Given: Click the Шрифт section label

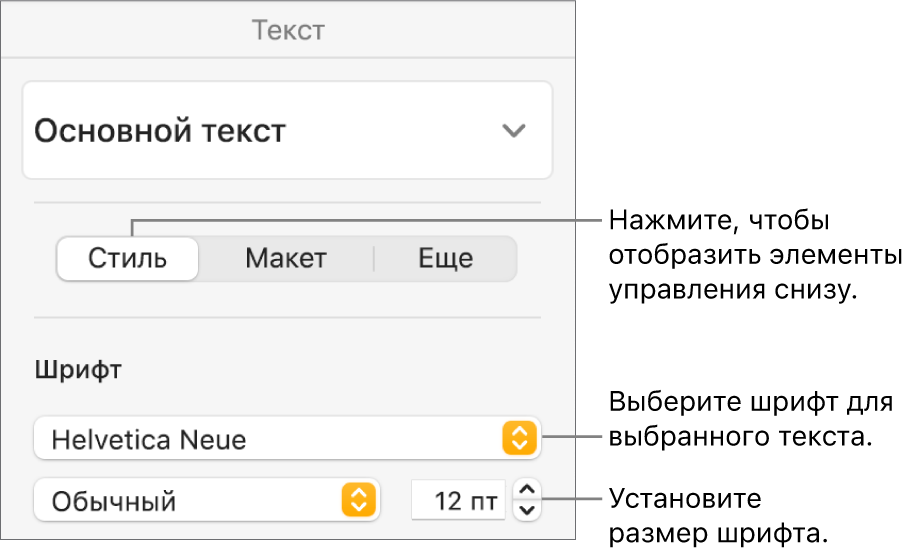Looking at the screenshot, I should pos(78,370).
